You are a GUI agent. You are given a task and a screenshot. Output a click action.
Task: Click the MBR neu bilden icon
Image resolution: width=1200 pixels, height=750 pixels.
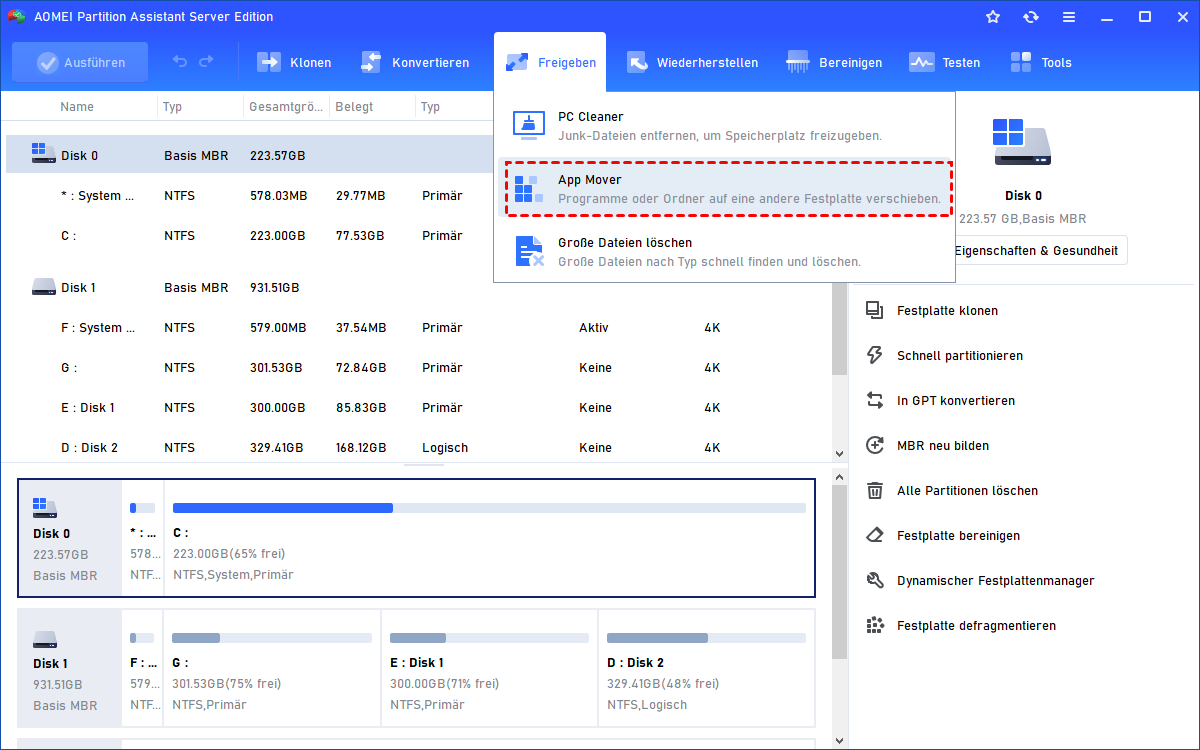(x=875, y=446)
